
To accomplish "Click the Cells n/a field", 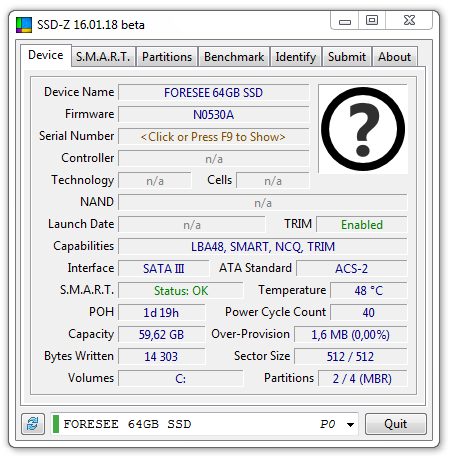I will click(273, 181).
